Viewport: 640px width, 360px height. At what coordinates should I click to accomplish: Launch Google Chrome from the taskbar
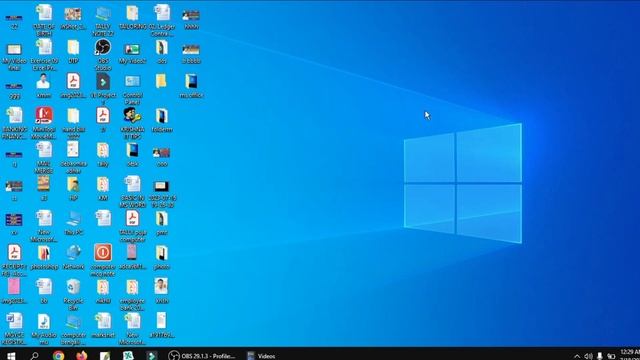pyautogui.click(x=58, y=356)
